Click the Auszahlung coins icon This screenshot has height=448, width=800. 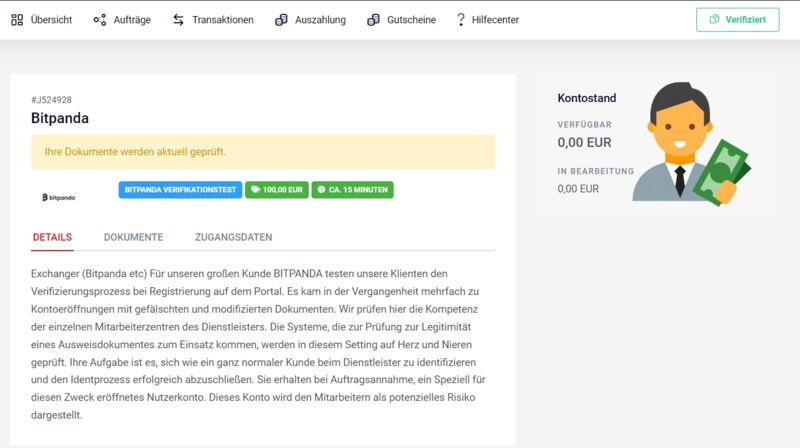click(x=281, y=20)
